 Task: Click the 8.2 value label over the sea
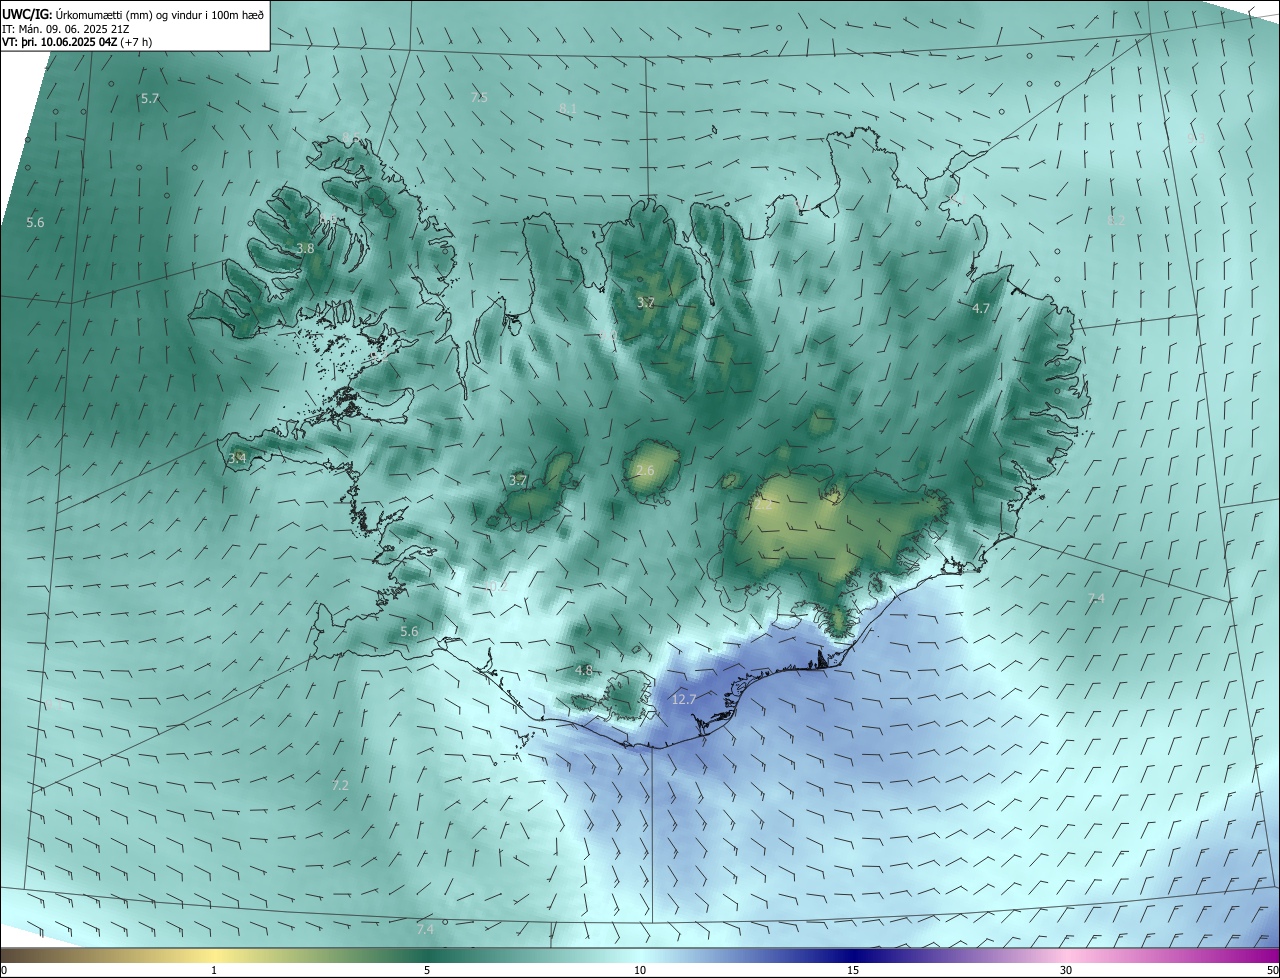[x=1116, y=219]
